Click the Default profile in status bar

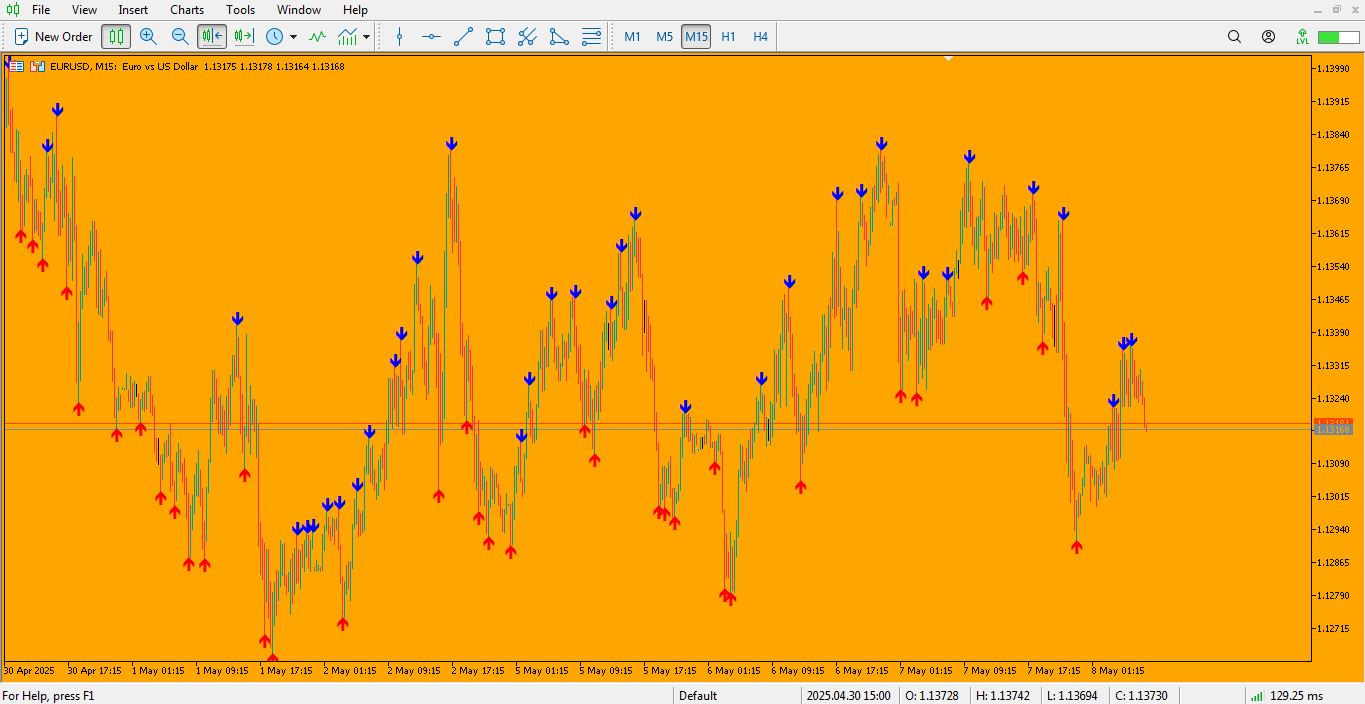698,696
